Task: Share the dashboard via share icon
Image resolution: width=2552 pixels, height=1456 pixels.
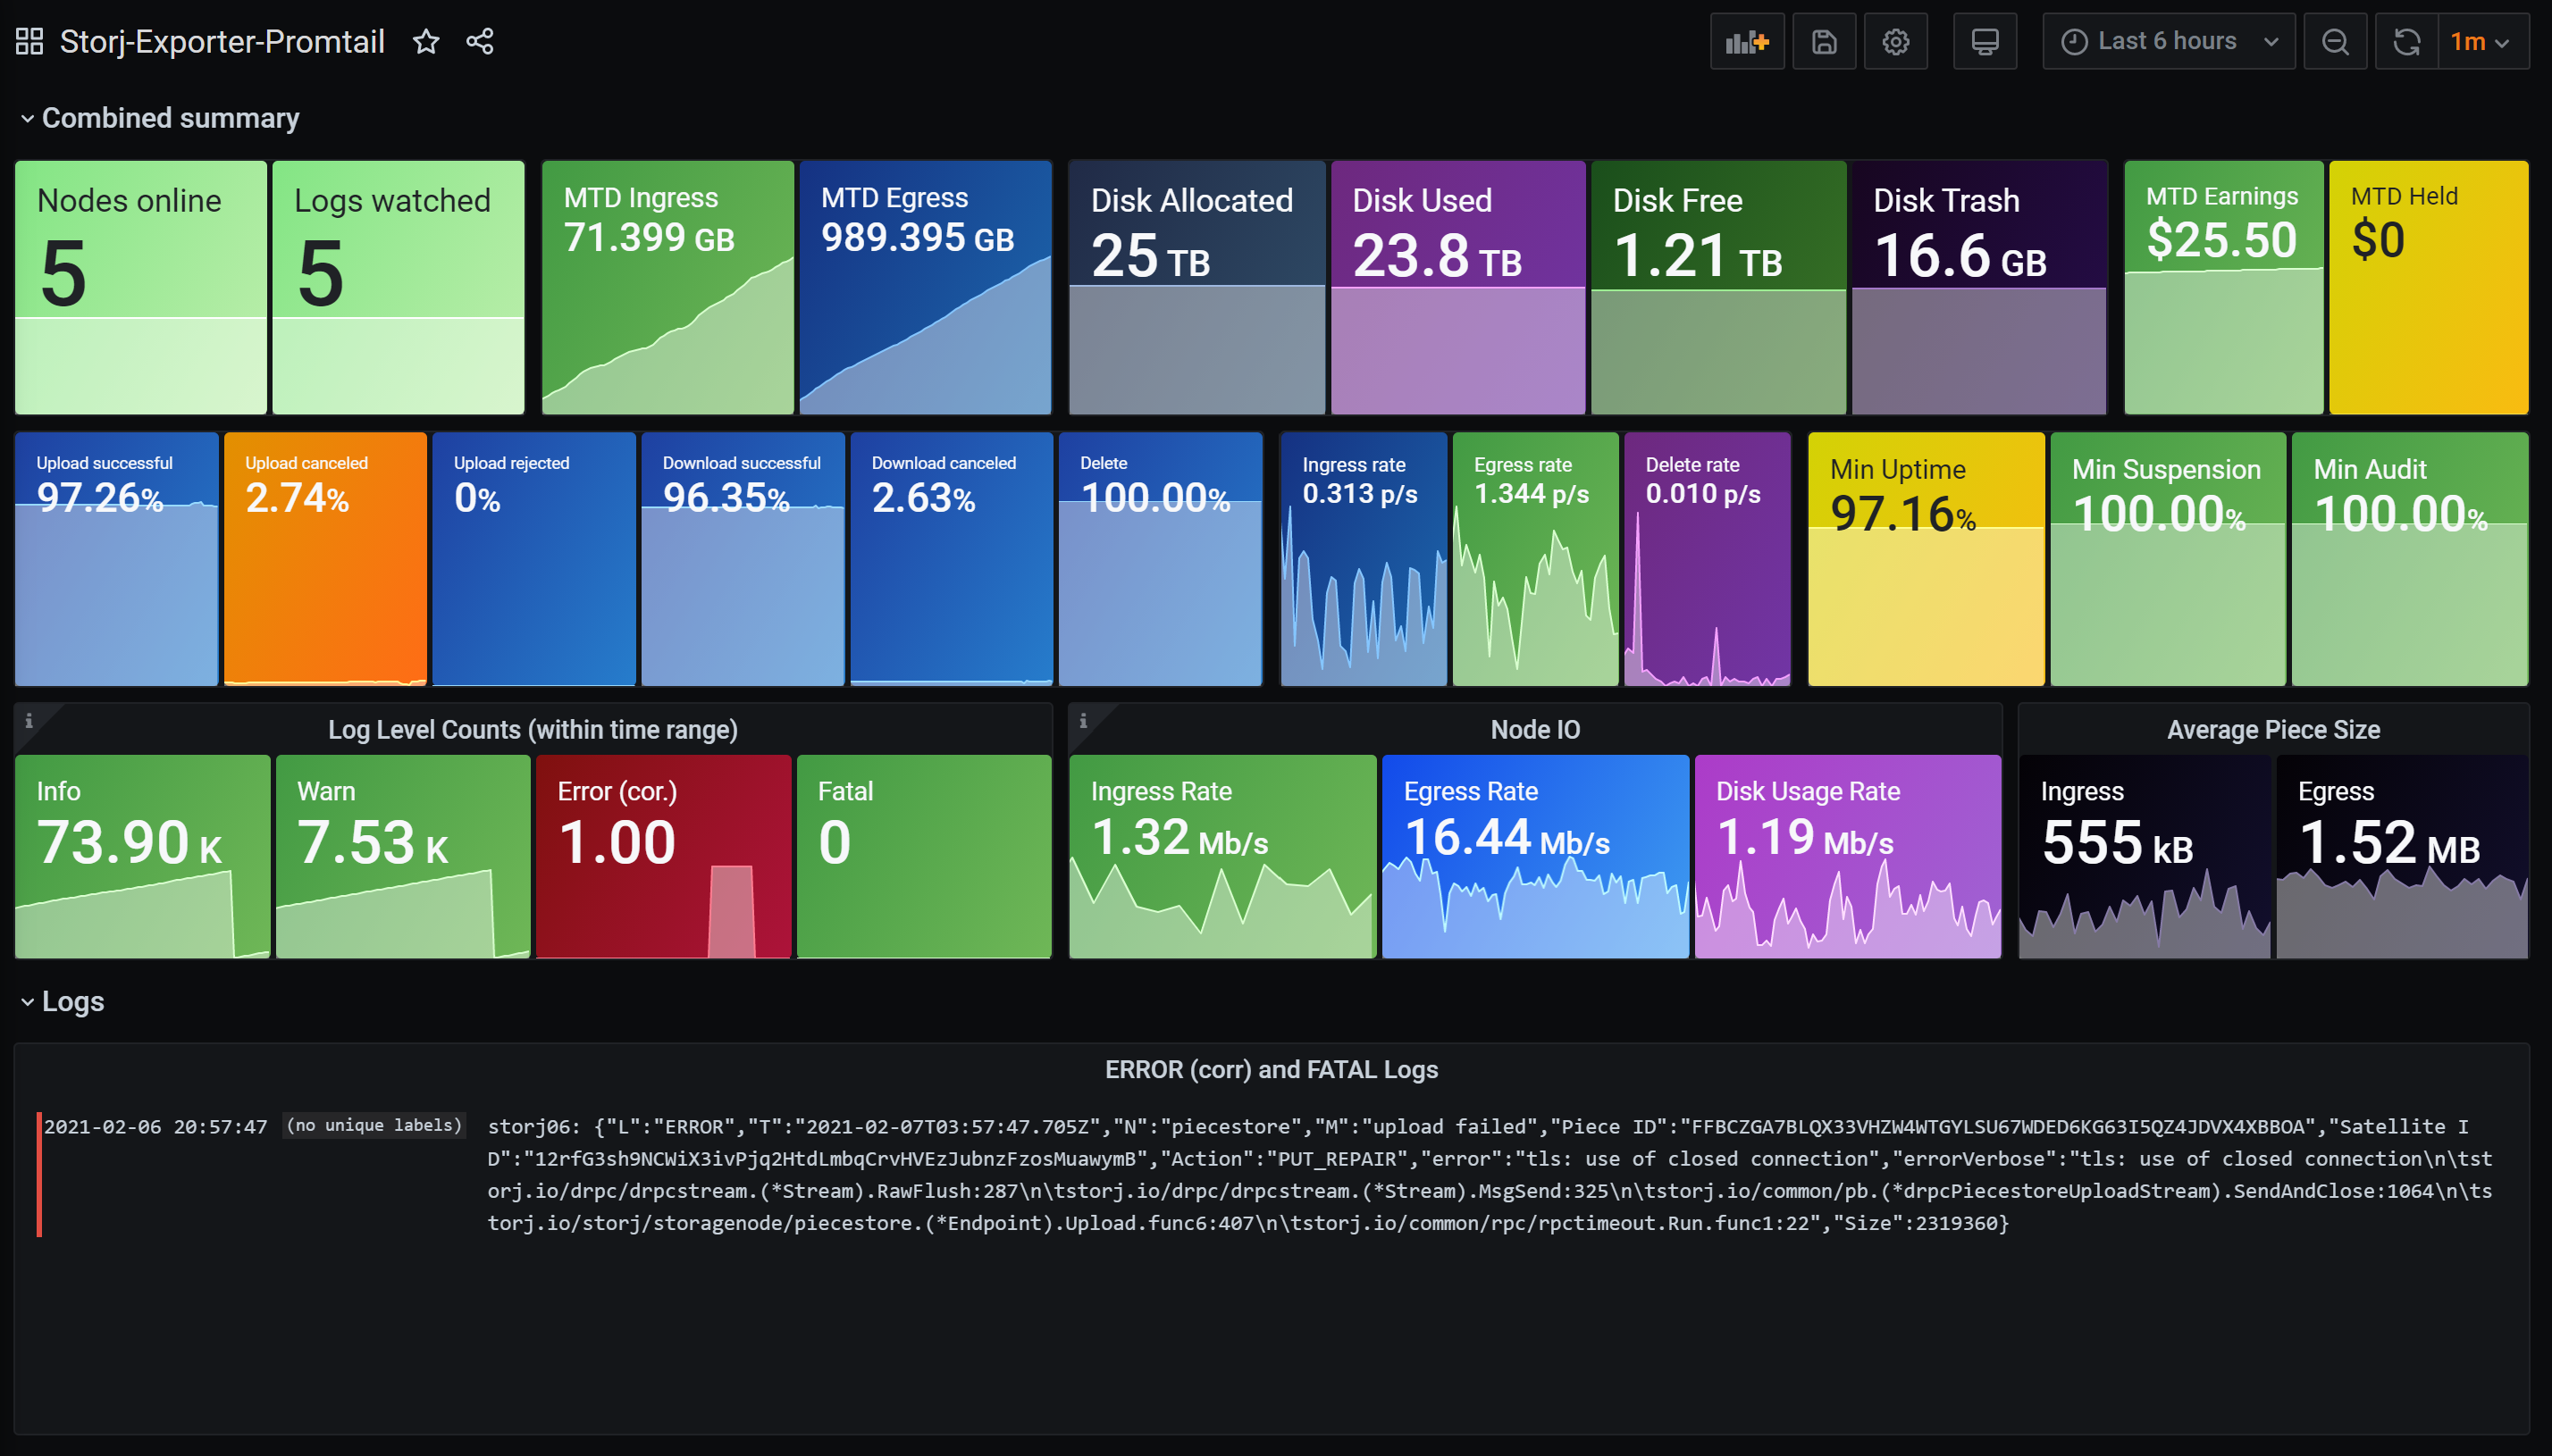Action: [x=480, y=41]
